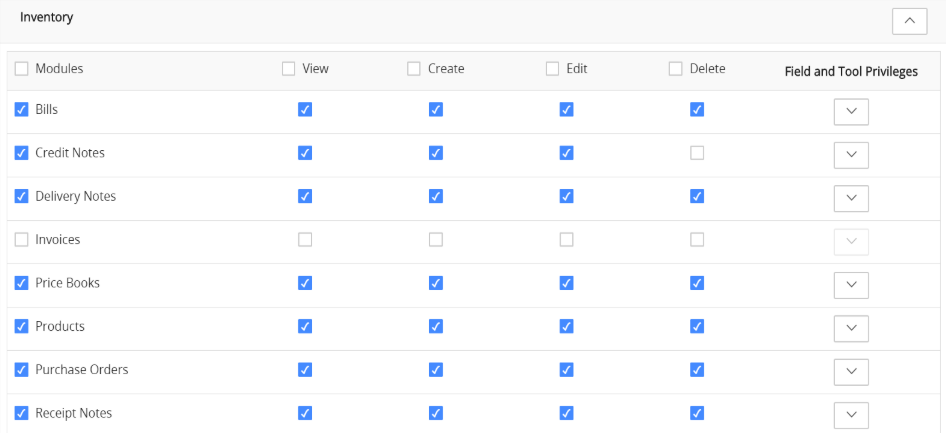The image size is (946, 433).
Task: Uncheck Edit permission for Purchase Orders
Action: click(567, 370)
